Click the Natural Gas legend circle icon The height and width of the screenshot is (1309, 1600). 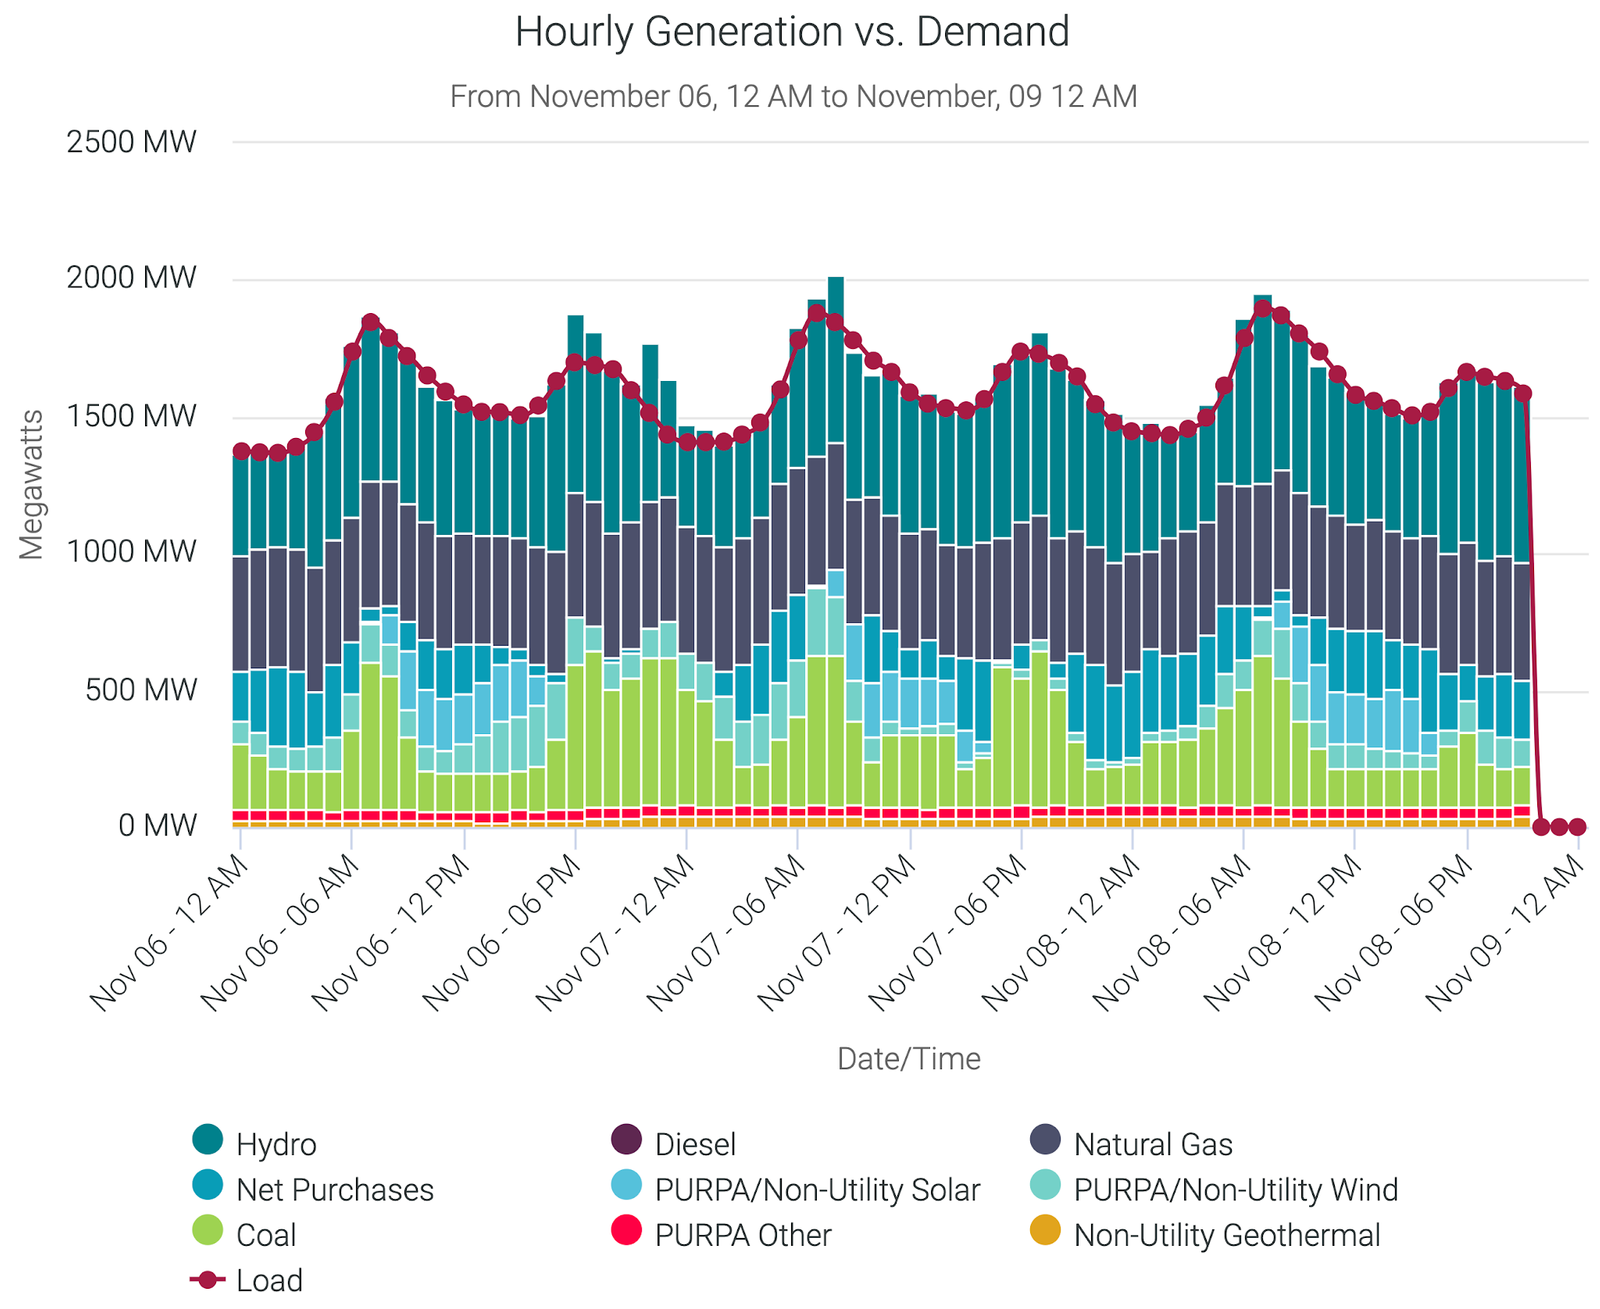pyautogui.click(x=1045, y=1139)
